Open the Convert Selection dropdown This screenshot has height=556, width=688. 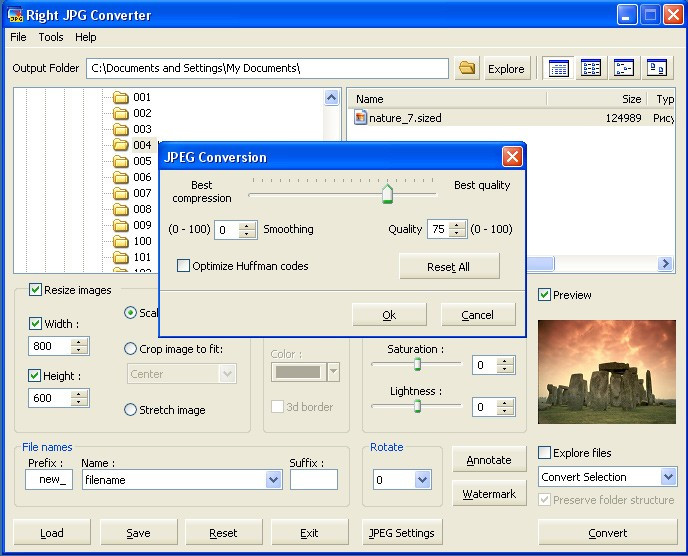(x=668, y=477)
